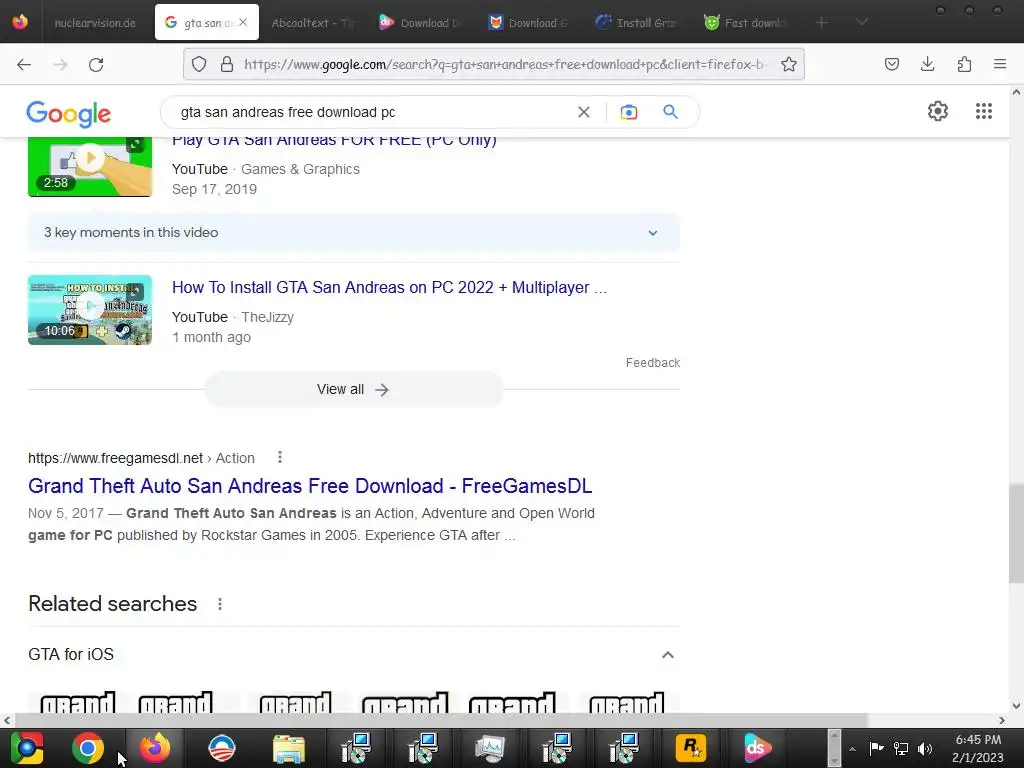The image size is (1024, 768).
Task: View site security padlock info
Action: [227, 64]
